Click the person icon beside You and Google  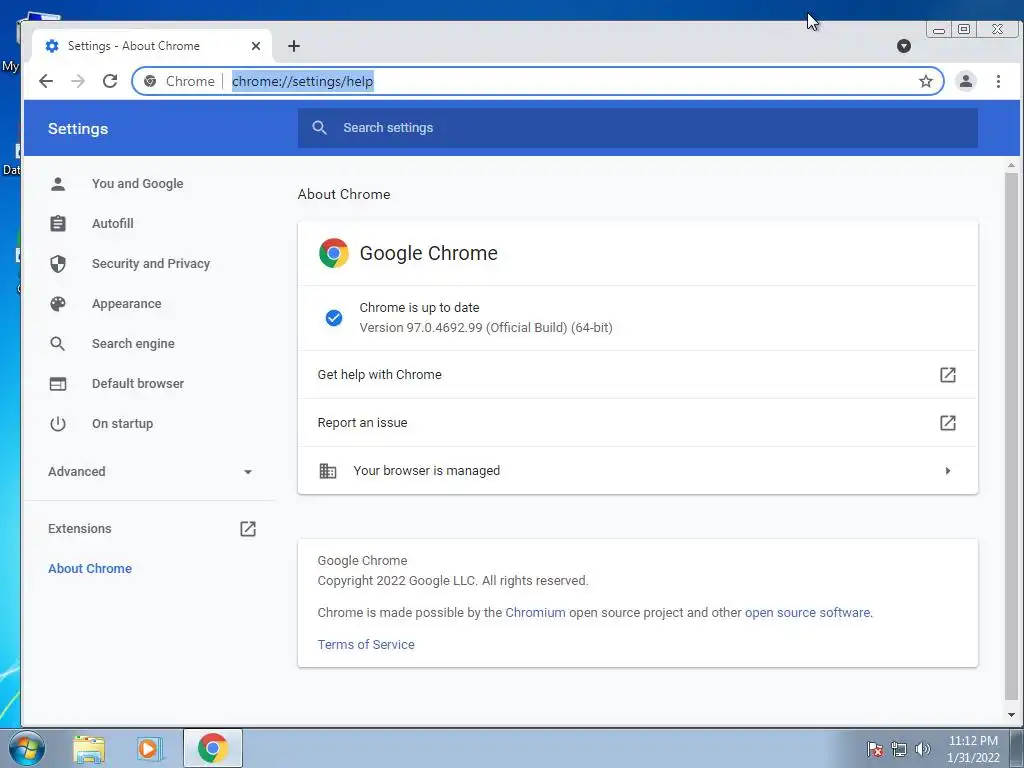point(57,184)
